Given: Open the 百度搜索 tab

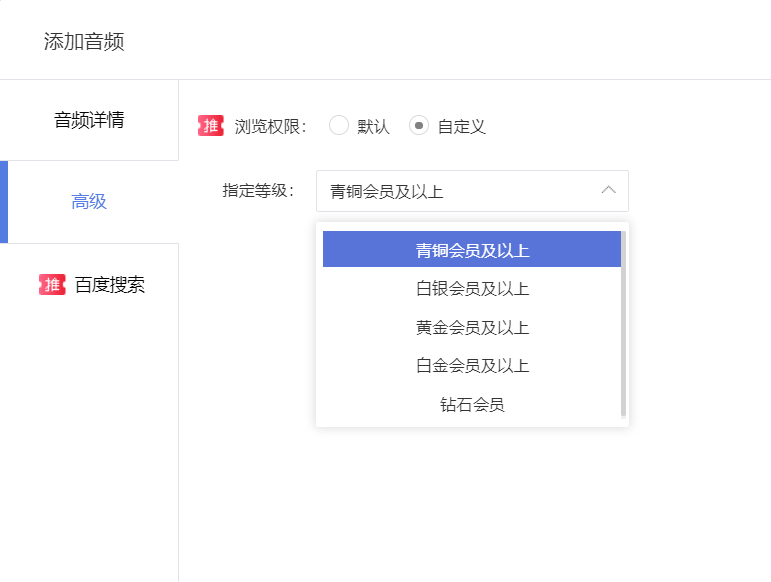Looking at the screenshot, I should click(89, 285).
